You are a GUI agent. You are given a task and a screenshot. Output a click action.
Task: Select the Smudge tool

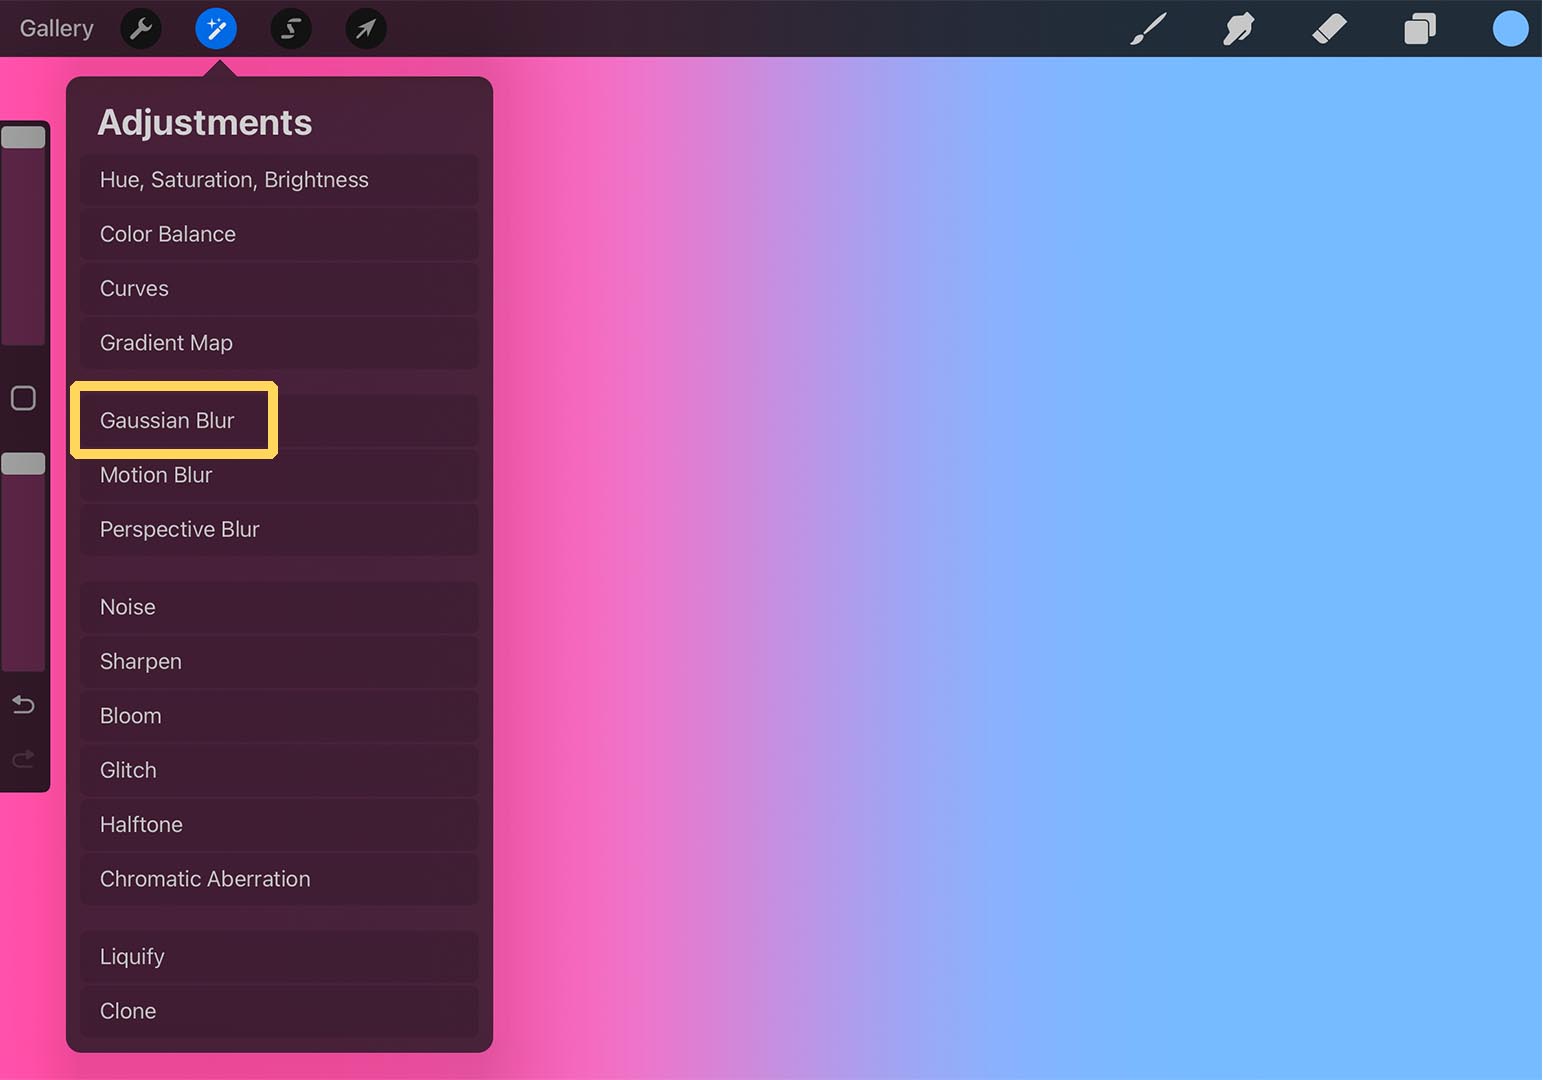[x=1239, y=28]
